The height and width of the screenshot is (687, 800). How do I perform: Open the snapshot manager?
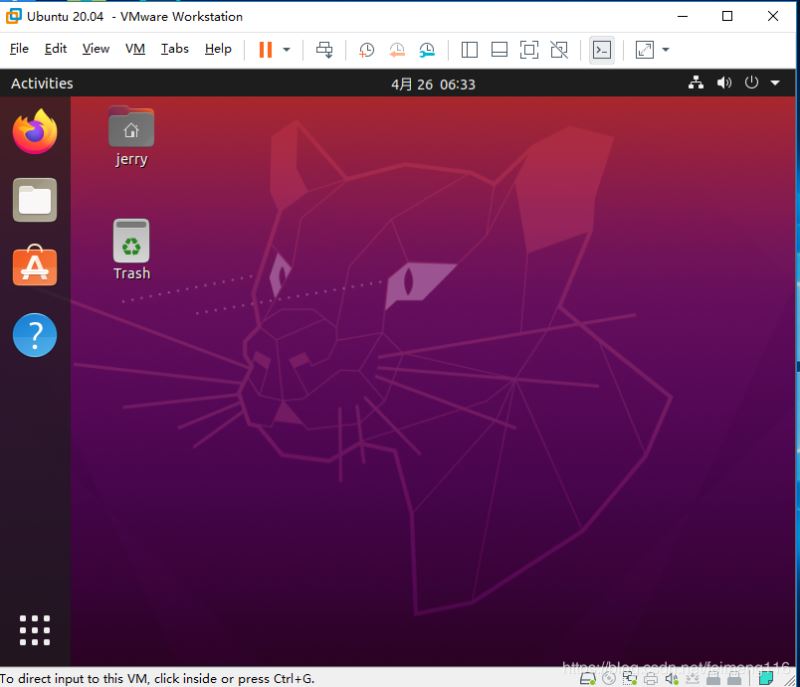pos(427,49)
